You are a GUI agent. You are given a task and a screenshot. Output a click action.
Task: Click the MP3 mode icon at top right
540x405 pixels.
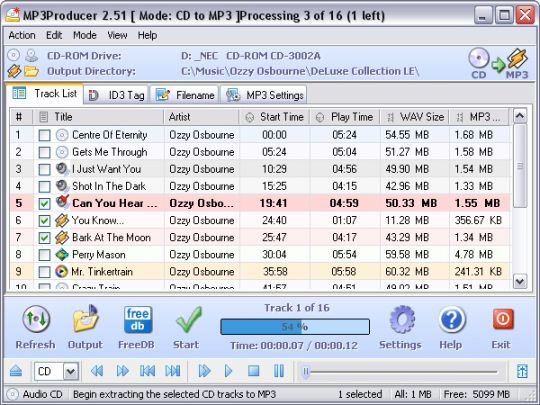tap(517, 59)
